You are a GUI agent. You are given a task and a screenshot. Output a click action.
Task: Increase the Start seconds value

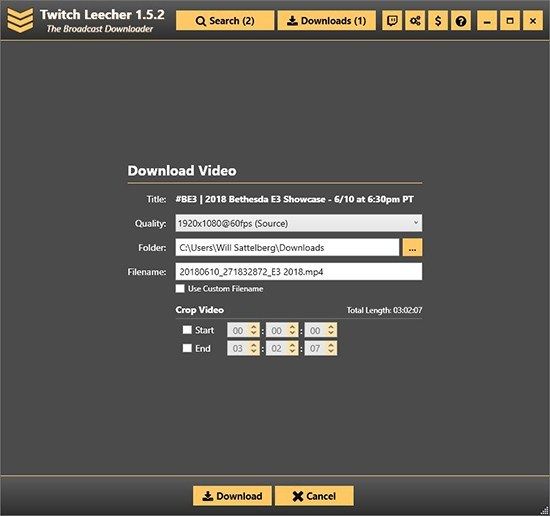331,327
